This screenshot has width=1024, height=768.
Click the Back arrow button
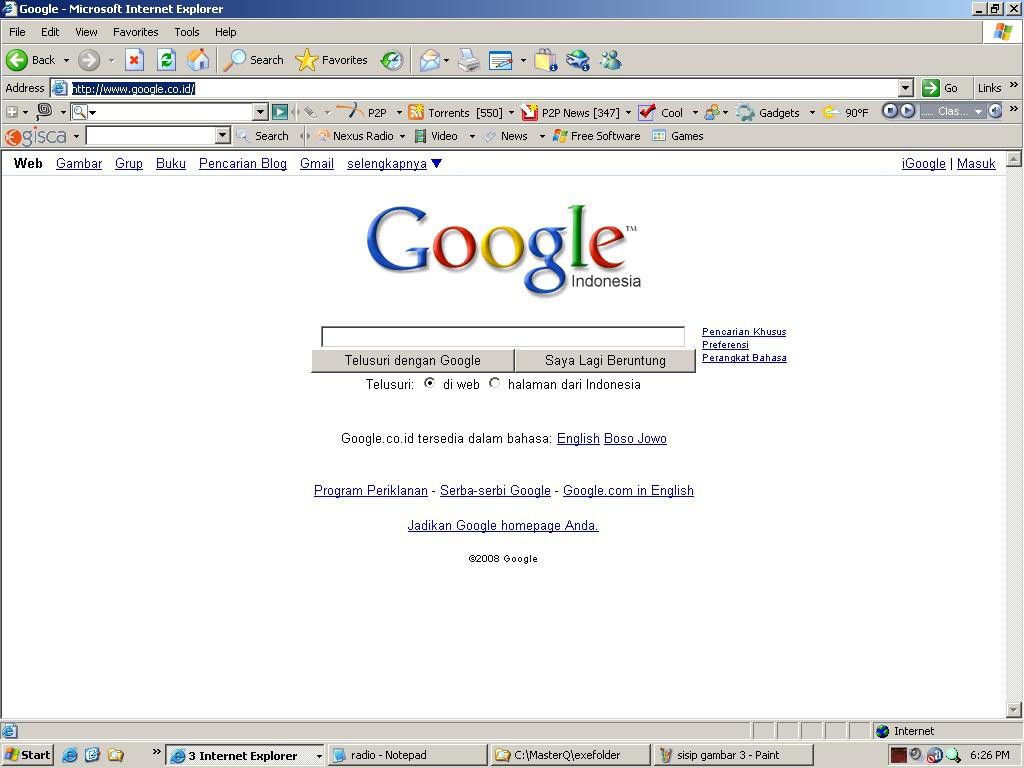click(x=31, y=60)
